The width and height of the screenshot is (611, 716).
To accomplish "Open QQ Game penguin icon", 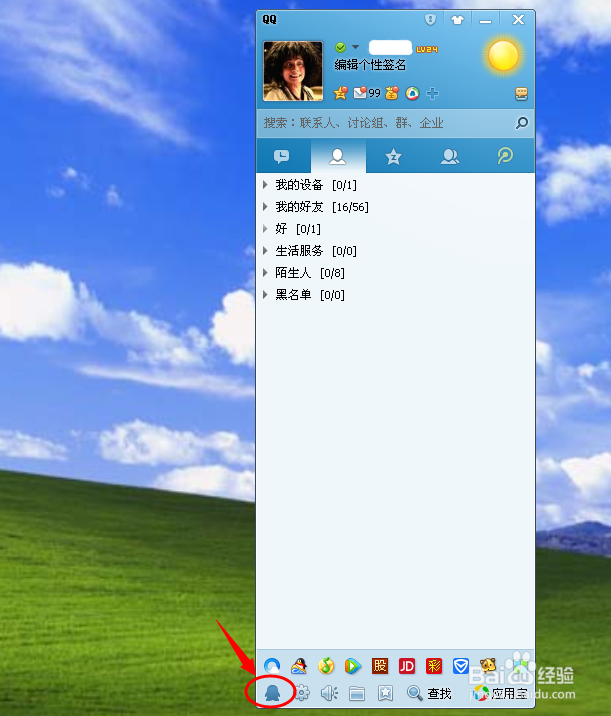I will click(x=299, y=666).
